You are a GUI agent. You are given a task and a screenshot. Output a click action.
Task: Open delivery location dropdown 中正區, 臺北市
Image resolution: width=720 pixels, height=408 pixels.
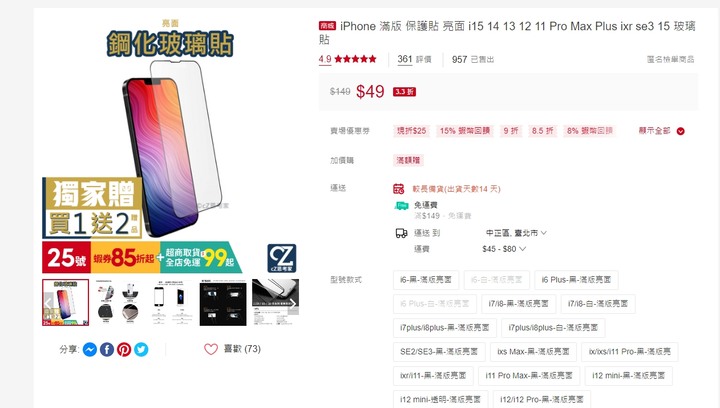click(517, 233)
